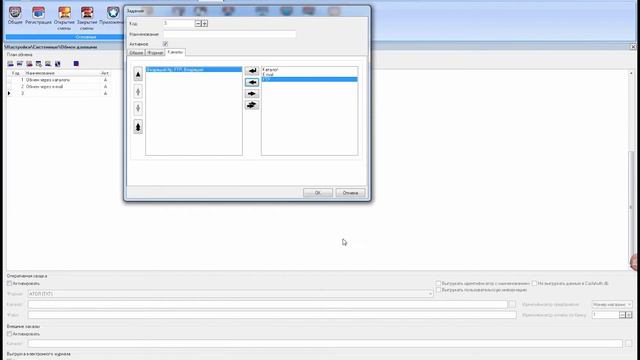Viewport: 640px width, 360px height.
Task: Decrease the bottom-right identifier stepper with minus
Action: (622, 315)
